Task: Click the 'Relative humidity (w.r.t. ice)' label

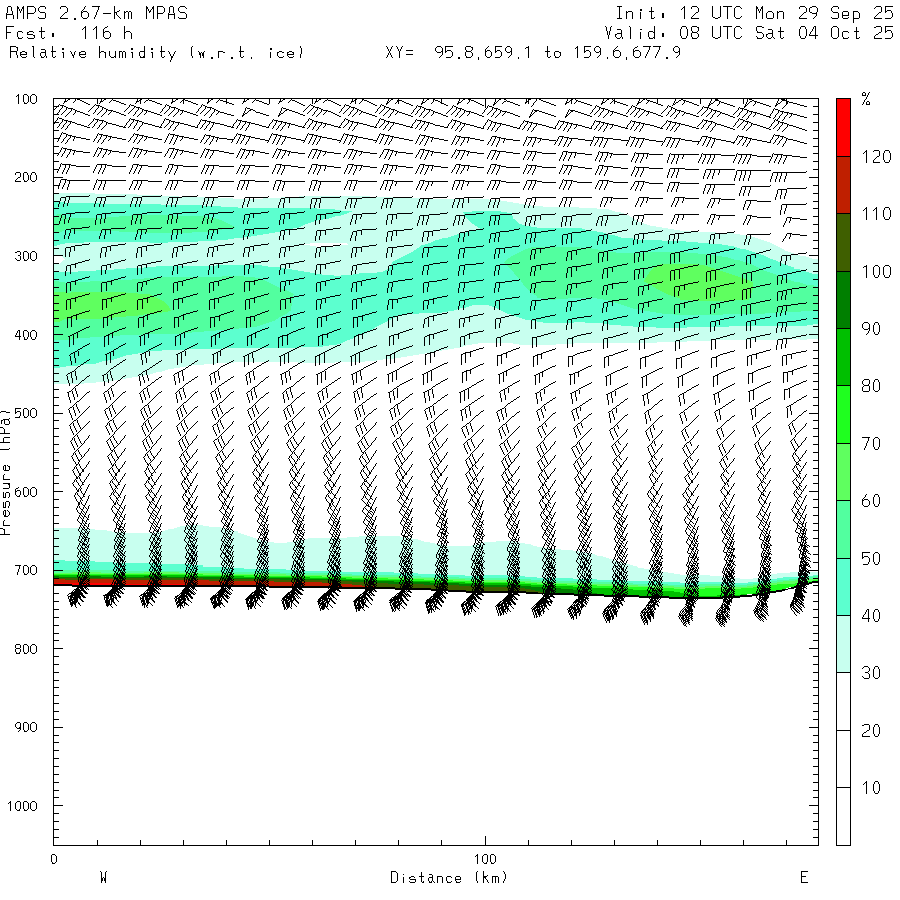Action: (156, 53)
